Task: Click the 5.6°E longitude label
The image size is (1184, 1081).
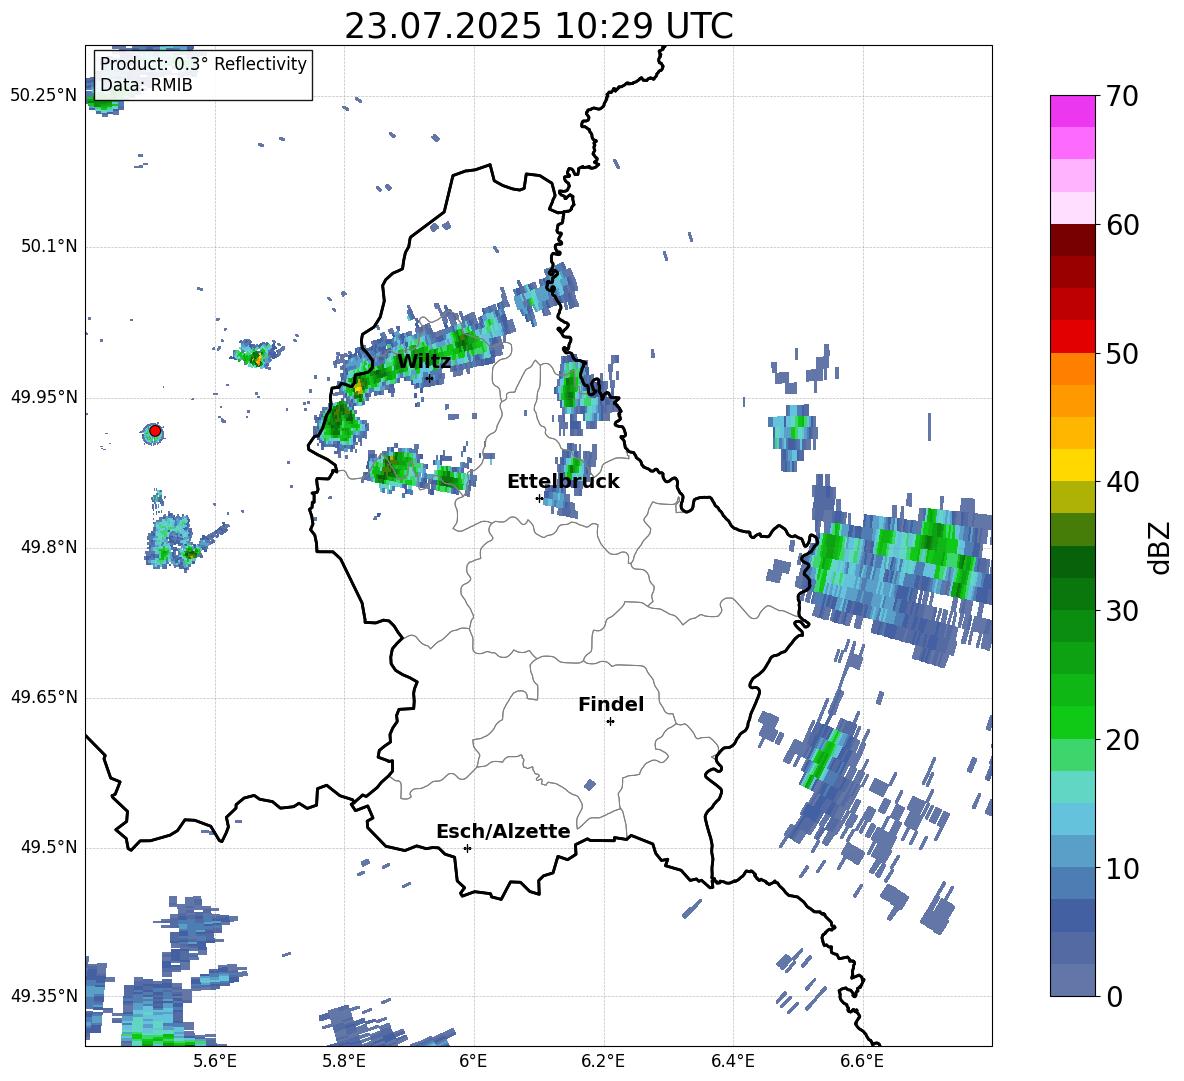Action: (x=215, y=1061)
